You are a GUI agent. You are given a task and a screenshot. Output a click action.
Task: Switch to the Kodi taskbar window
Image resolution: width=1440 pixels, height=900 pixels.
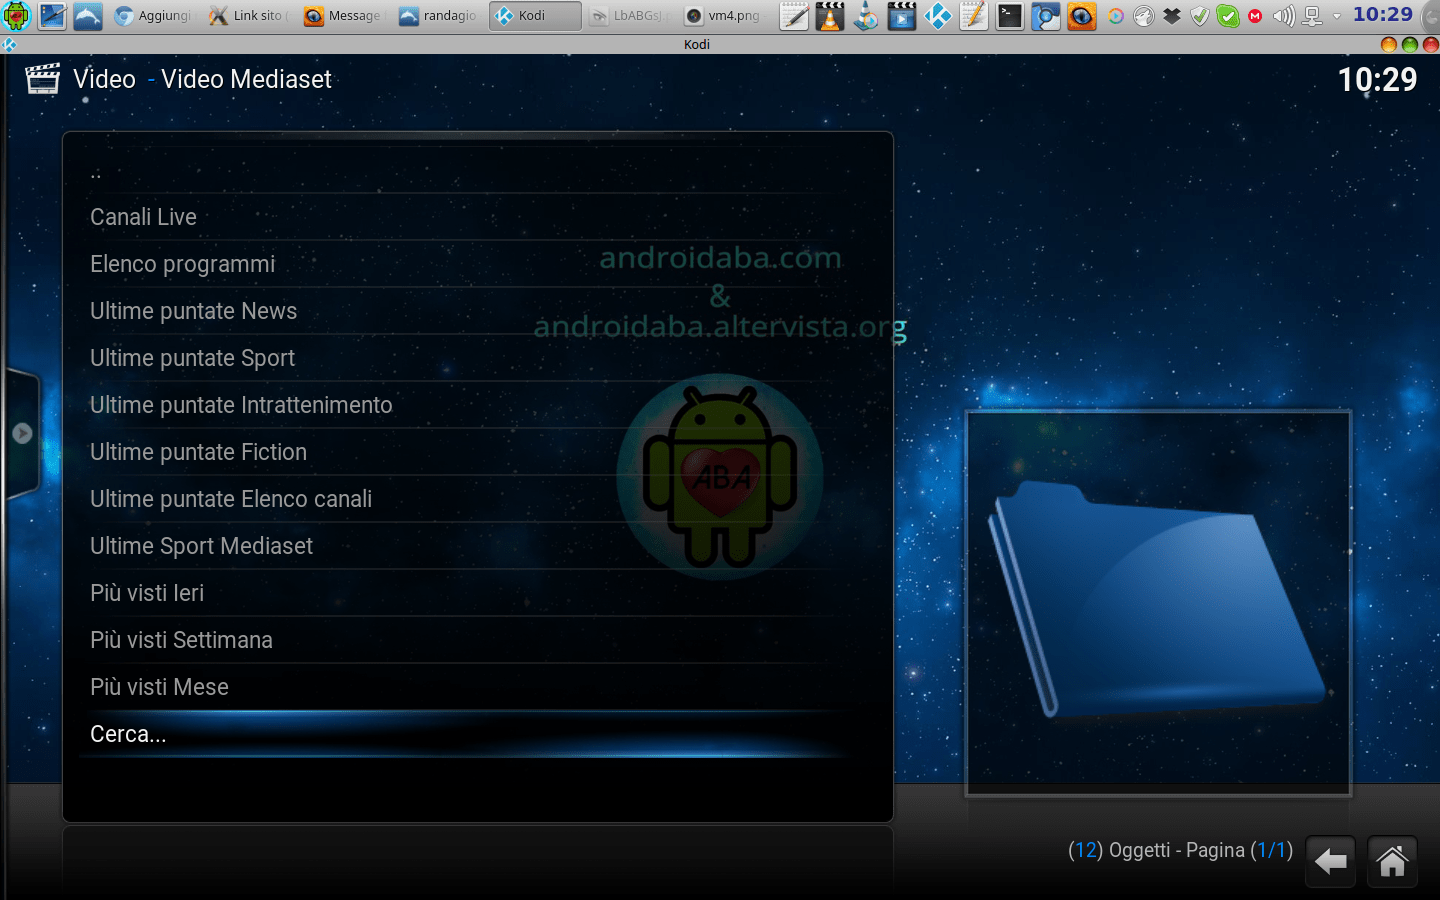535,16
